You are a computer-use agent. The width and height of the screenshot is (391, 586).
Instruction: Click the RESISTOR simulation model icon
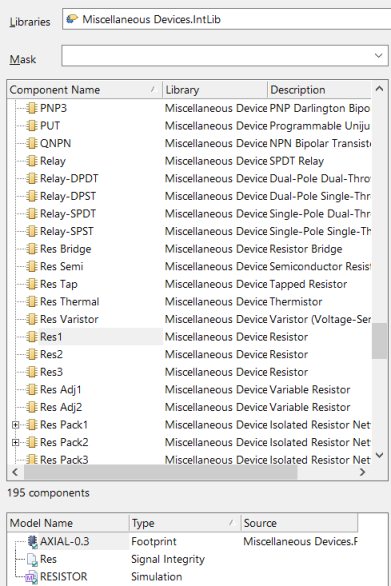pos(31,577)
